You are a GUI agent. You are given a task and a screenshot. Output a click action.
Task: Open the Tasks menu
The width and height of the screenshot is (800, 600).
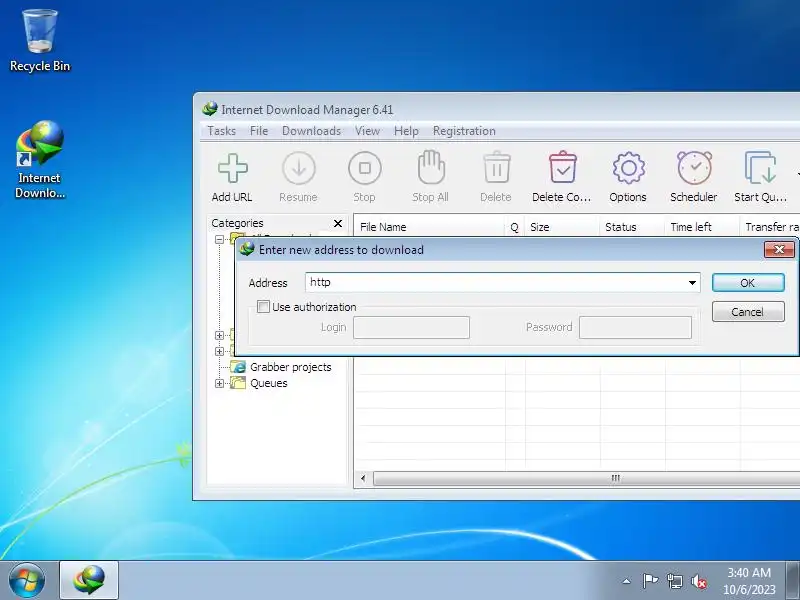coord(221,131)
